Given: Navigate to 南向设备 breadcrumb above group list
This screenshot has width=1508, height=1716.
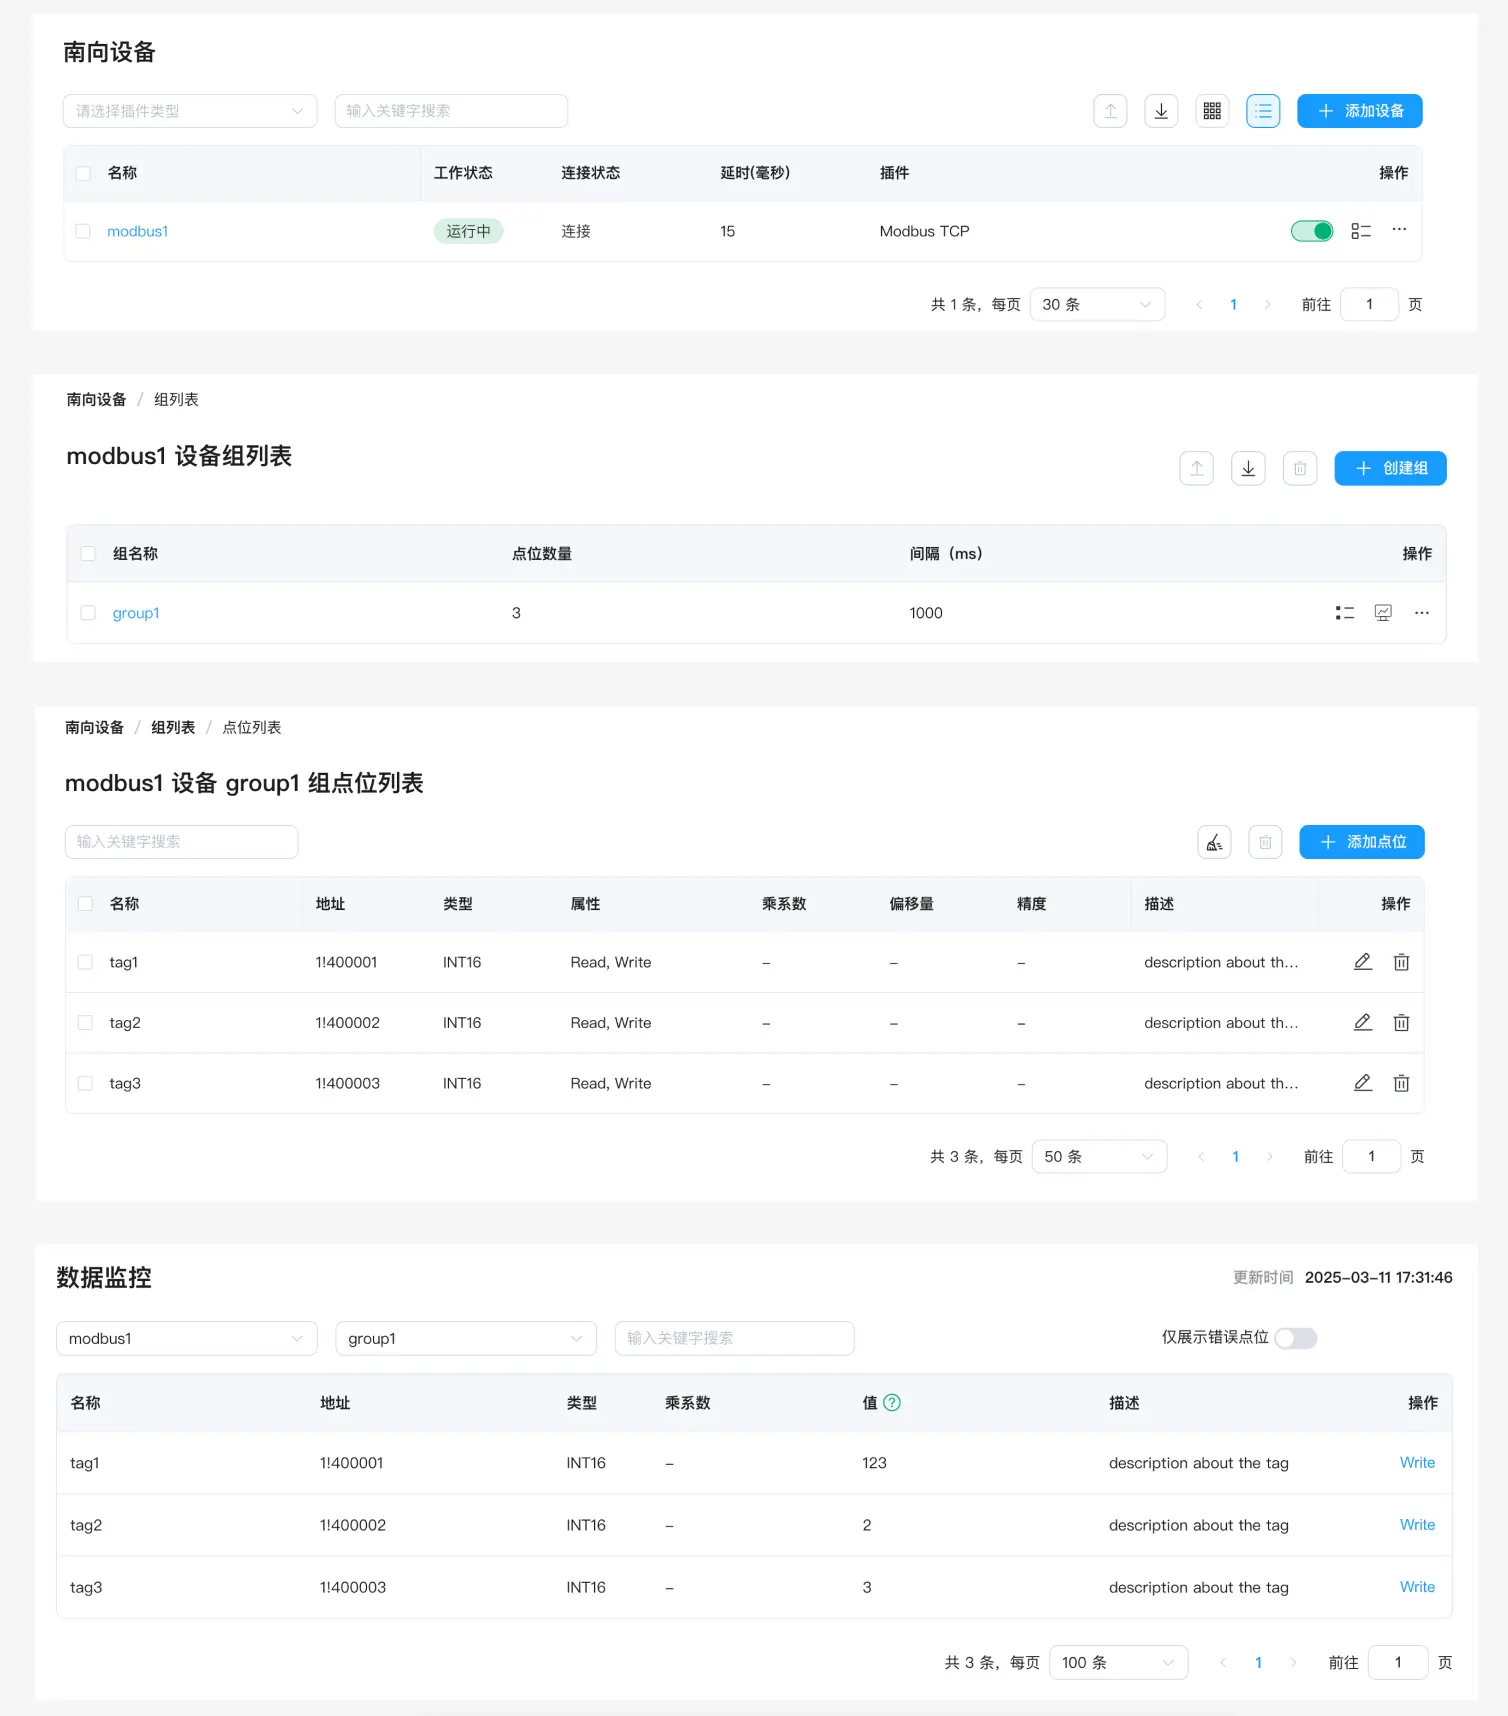Looking at the screenshot, I should click(x=96, y=399).
